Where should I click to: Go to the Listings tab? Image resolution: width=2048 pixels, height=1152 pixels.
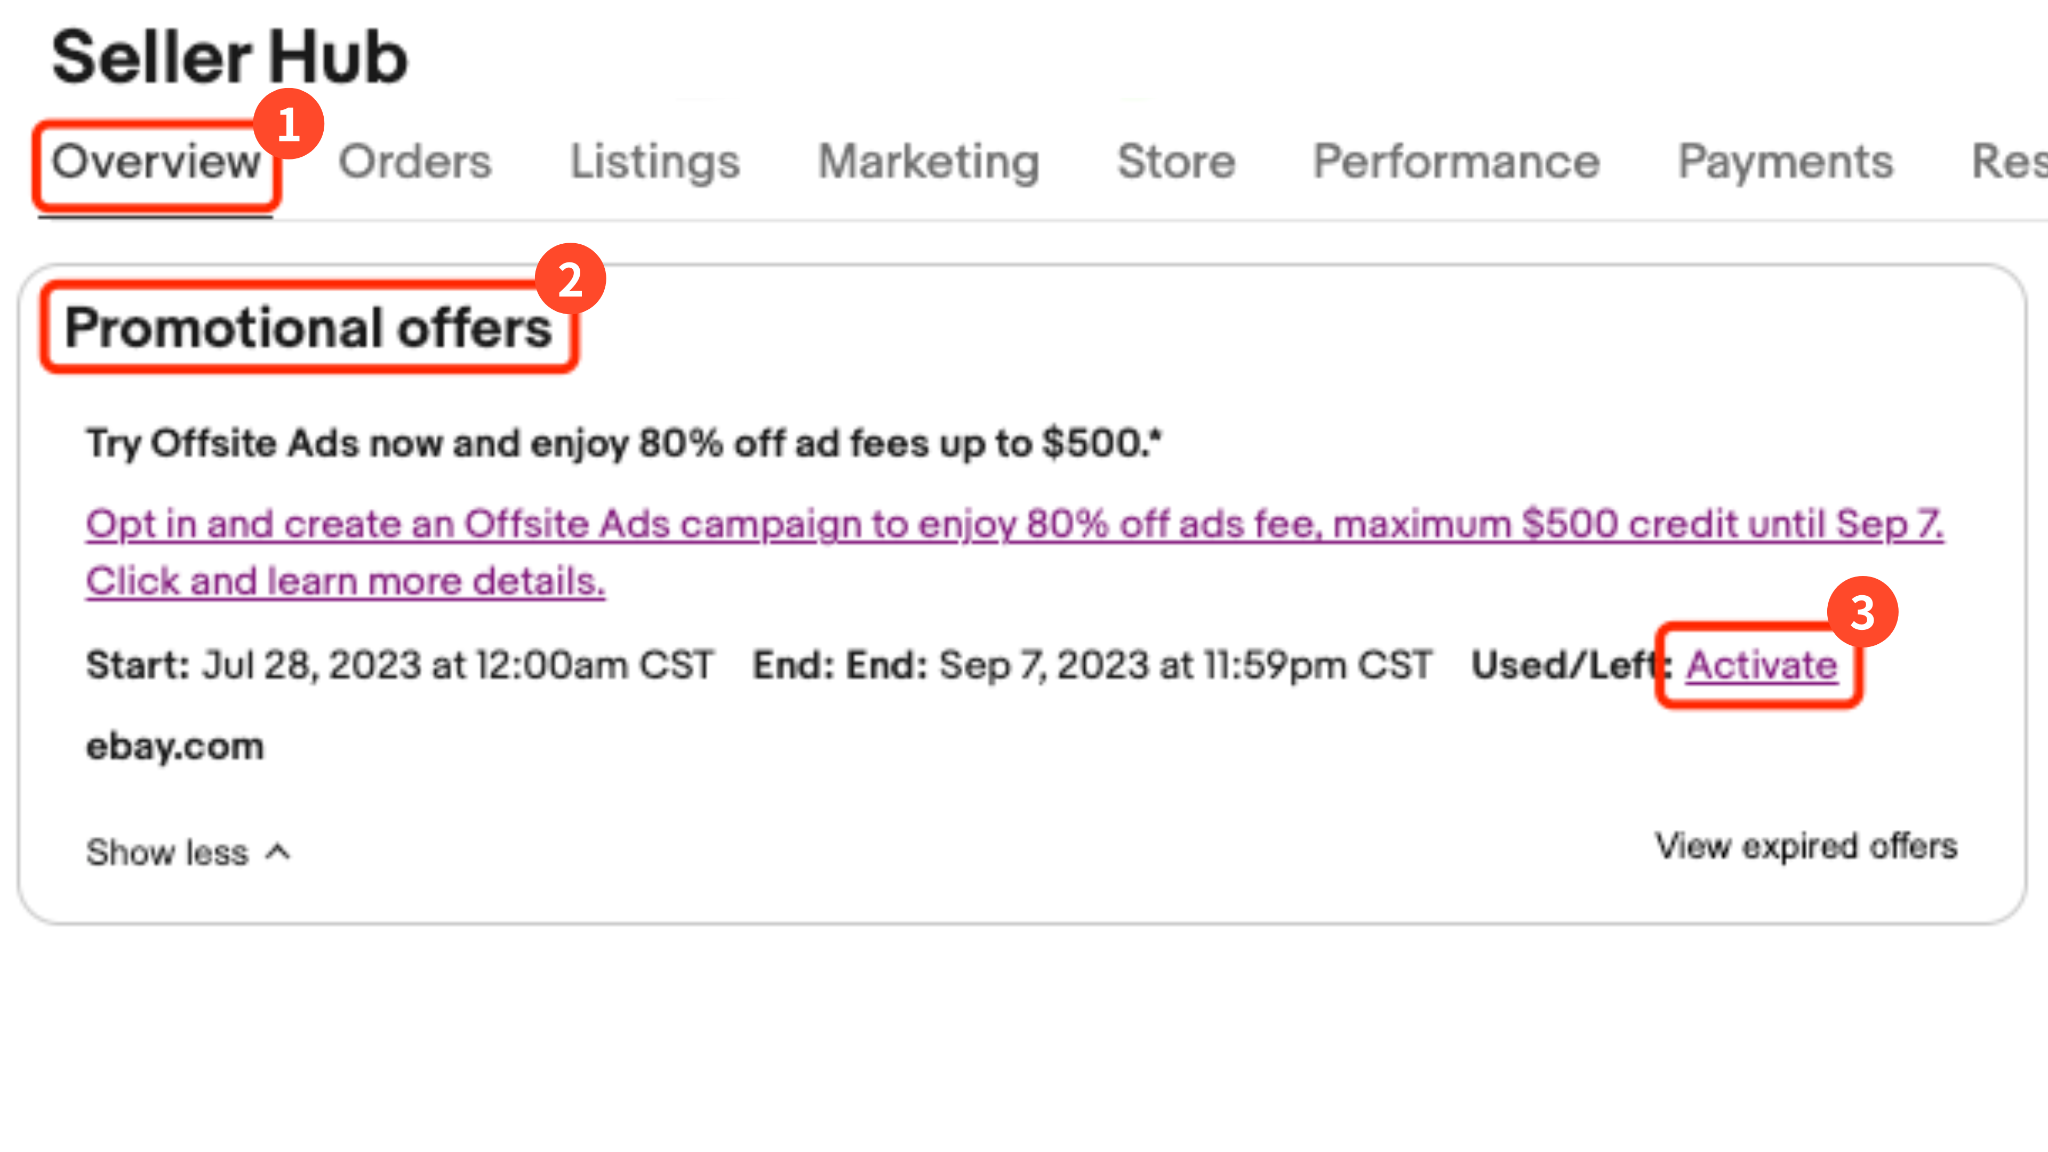655,162
